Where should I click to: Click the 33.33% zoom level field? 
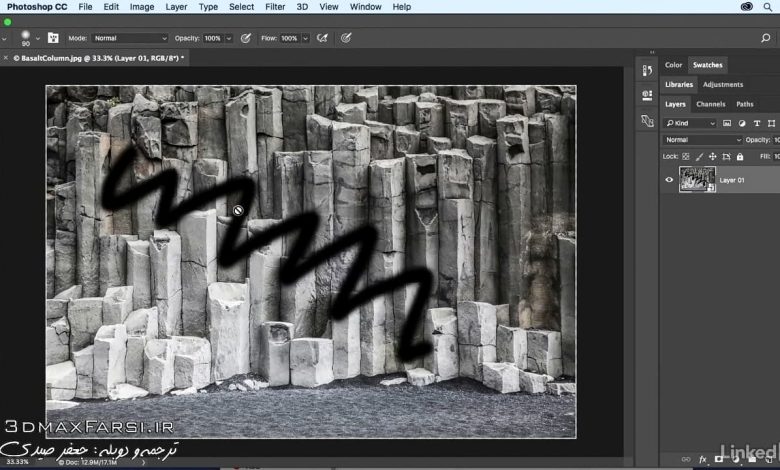pyautogui.click(x=17, y=462)
